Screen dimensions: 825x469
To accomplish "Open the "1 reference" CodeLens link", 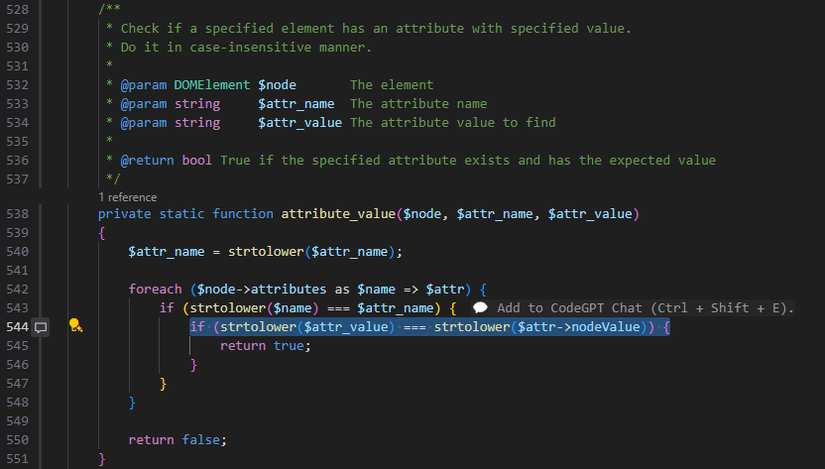I will (x=127, y=198).
